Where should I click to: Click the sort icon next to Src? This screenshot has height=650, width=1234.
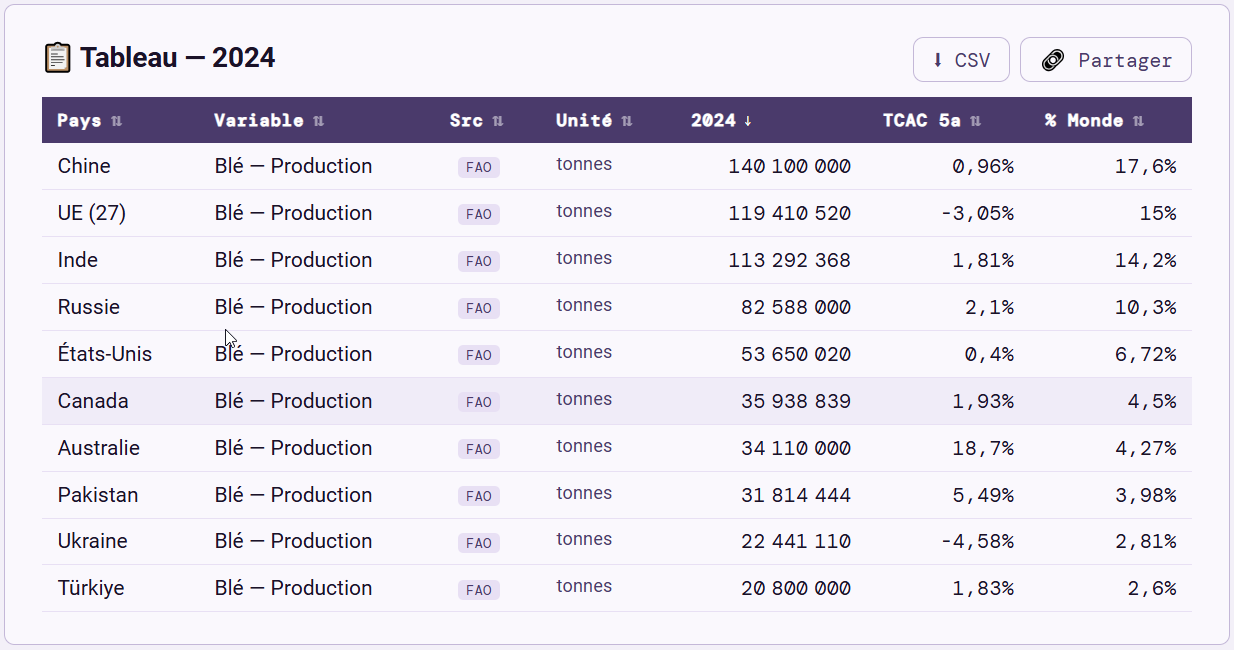tap(498, 121)
